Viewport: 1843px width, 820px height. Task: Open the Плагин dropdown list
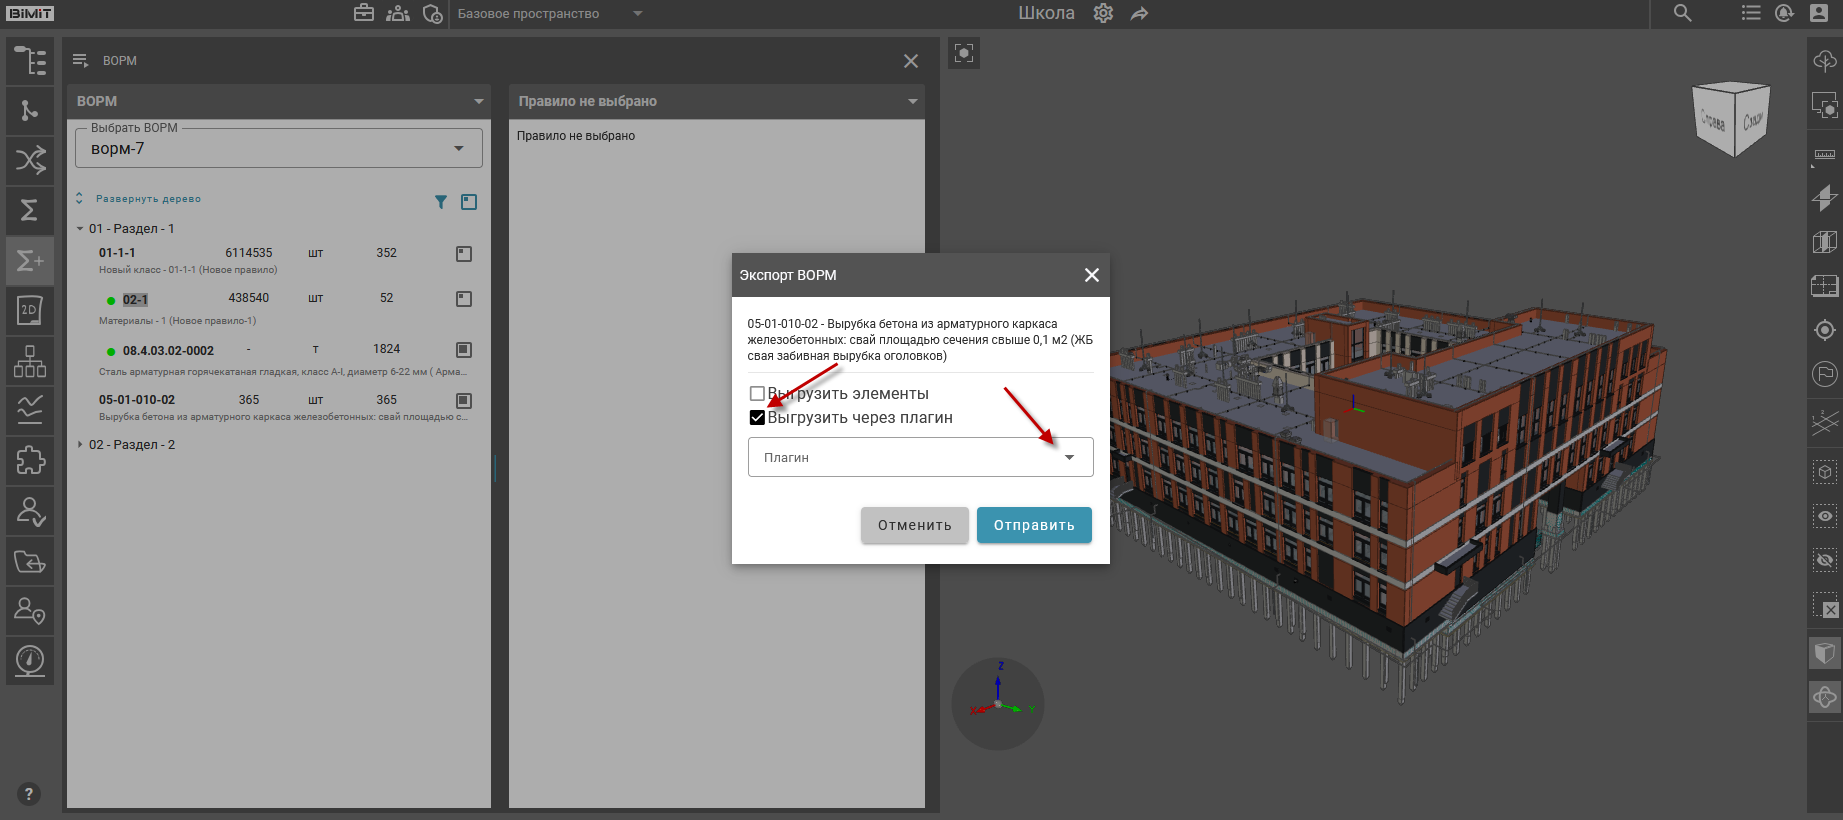(920, 457)
